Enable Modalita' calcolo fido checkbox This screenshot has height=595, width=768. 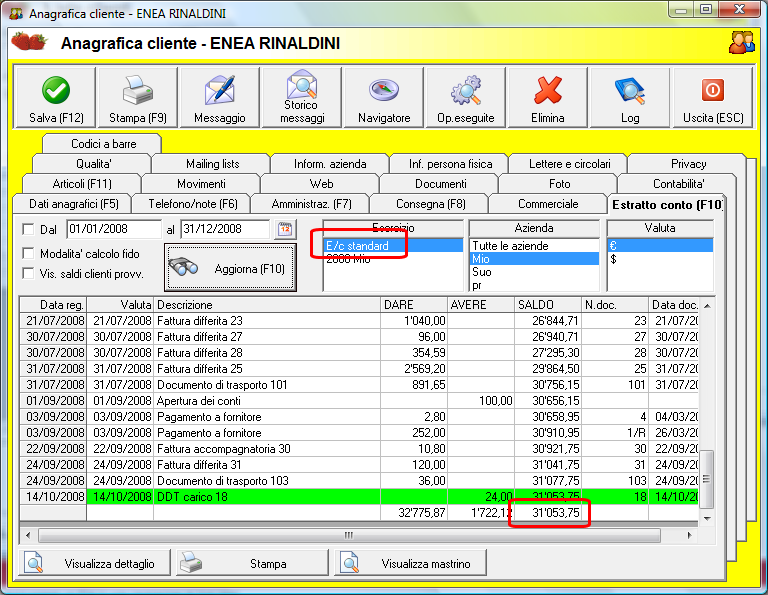point(28,253)
